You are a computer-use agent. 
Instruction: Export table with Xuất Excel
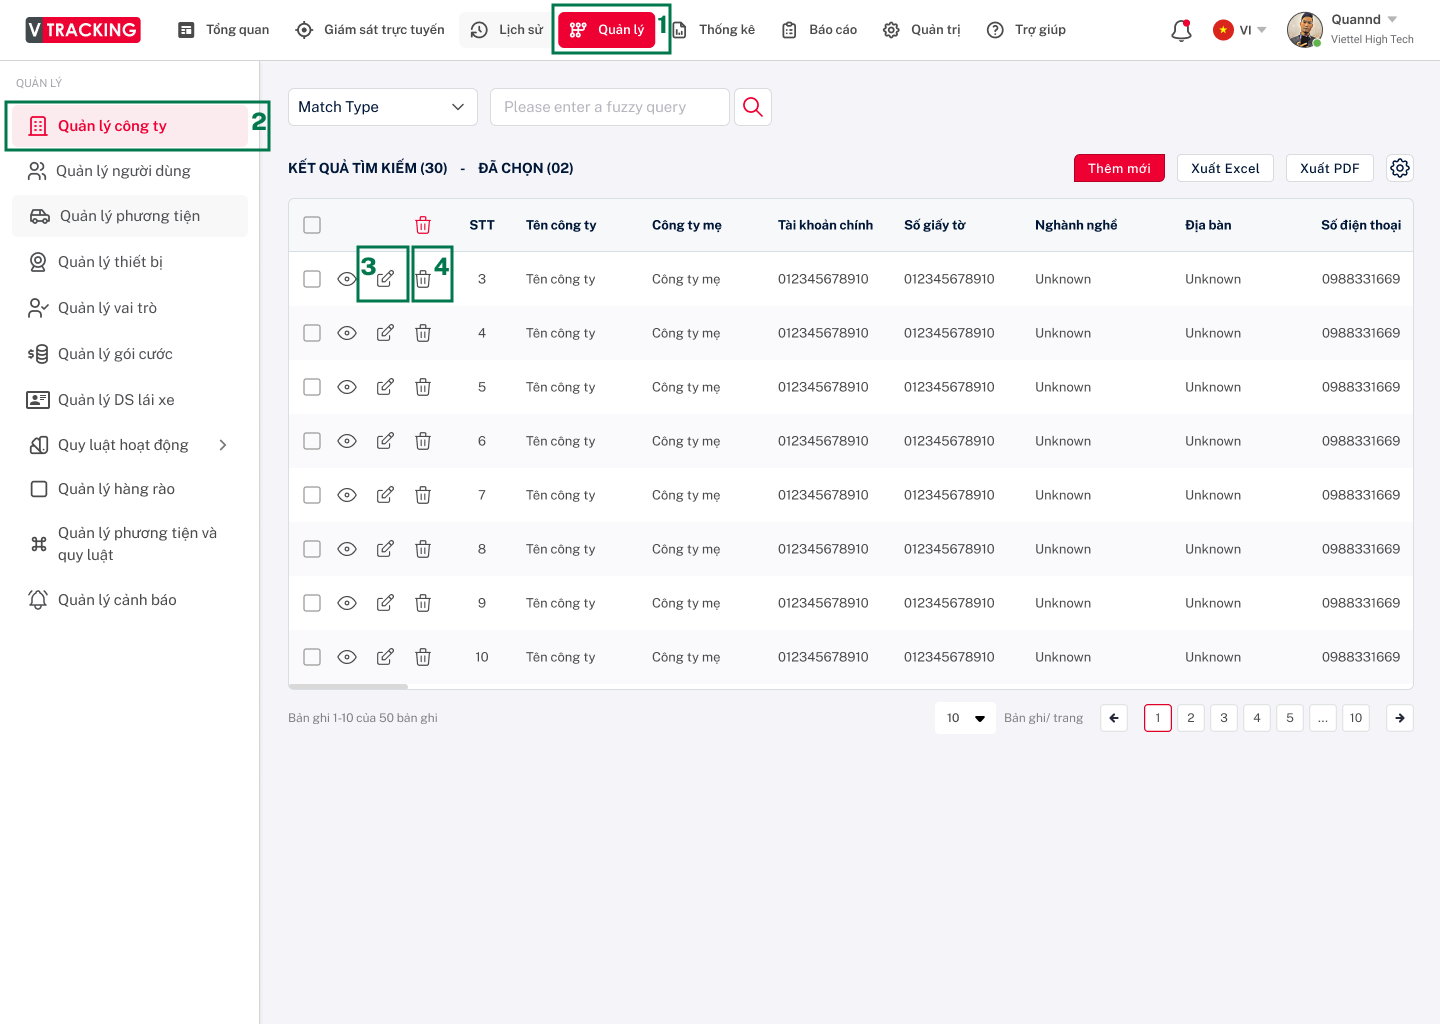1225,168
